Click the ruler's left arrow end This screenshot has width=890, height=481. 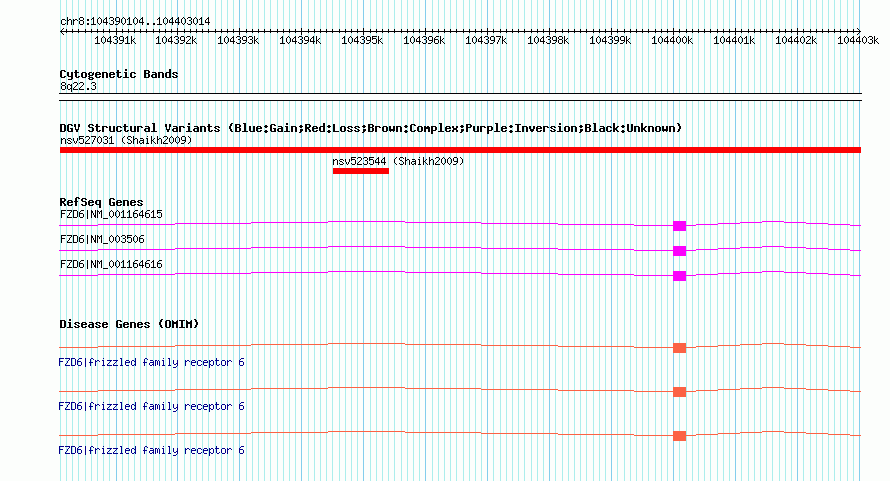coord(62,31)
